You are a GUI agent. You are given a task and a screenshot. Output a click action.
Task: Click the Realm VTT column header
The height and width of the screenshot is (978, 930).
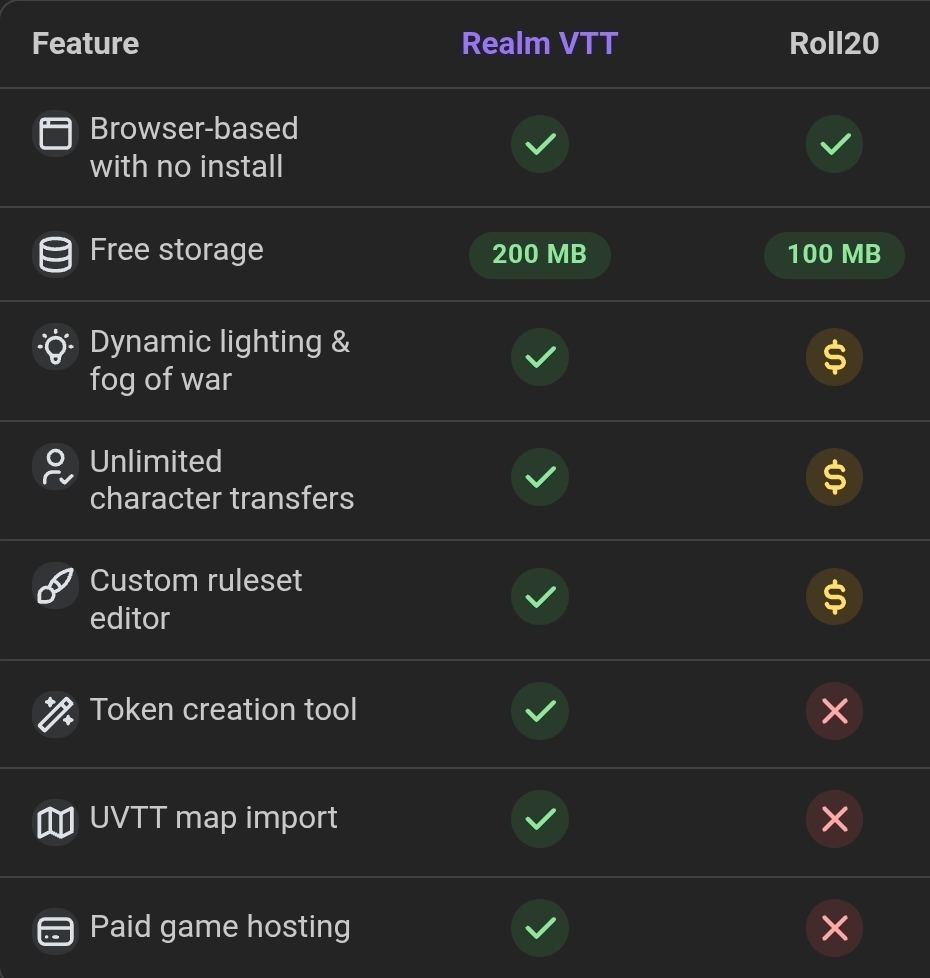[x=540, y=44]
